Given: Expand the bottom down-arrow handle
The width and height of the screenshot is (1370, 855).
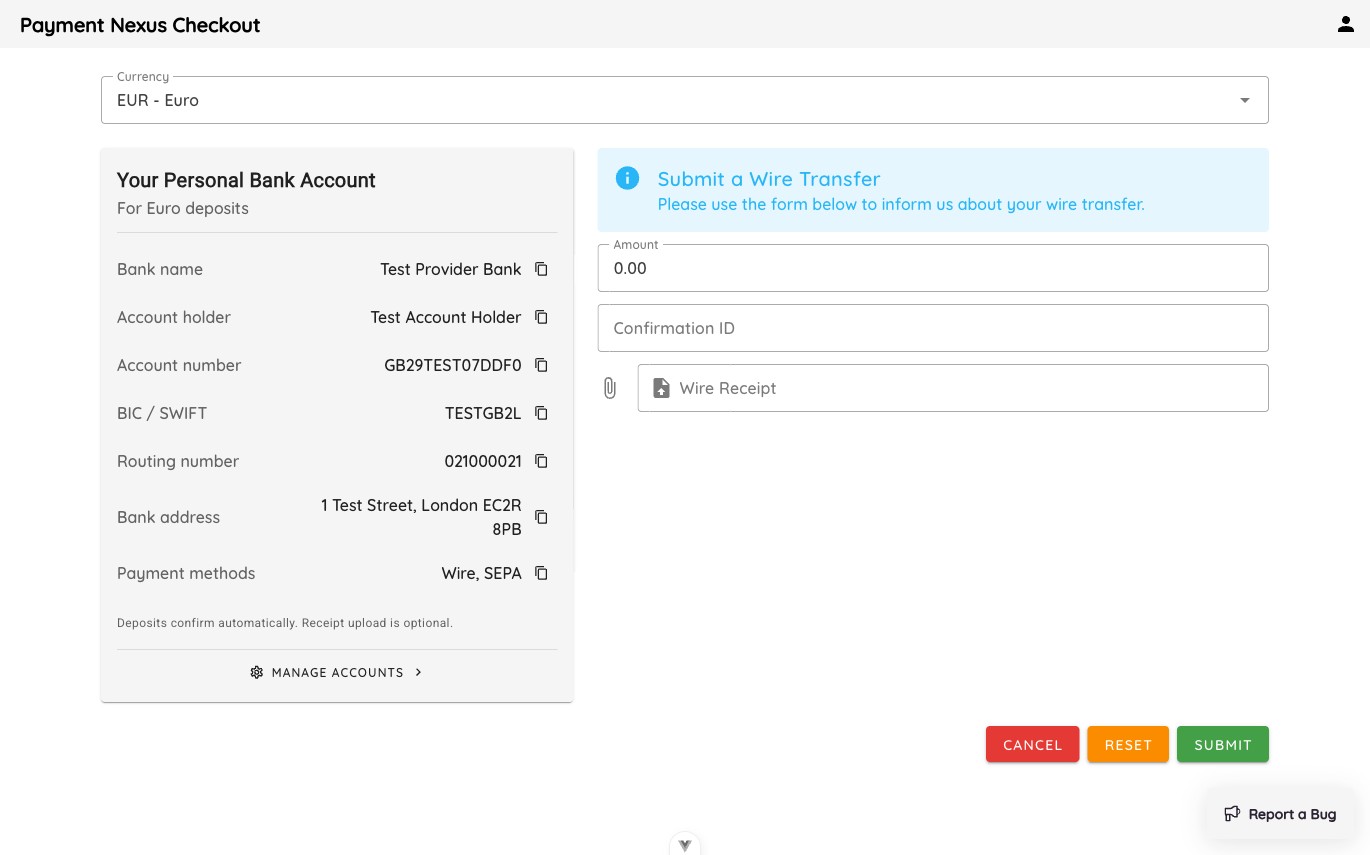Looking at the screenshot, I should pyautogui.click(x=685, y=845).
